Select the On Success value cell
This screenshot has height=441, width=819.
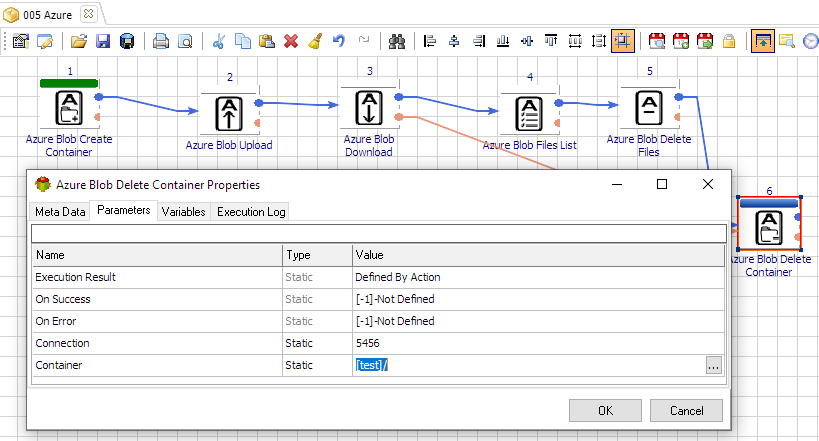tap(539, 299)
